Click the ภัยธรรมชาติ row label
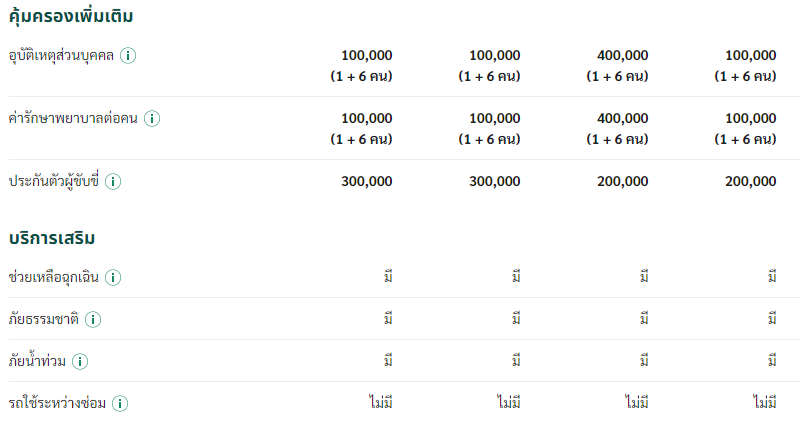 pos(44,319)
